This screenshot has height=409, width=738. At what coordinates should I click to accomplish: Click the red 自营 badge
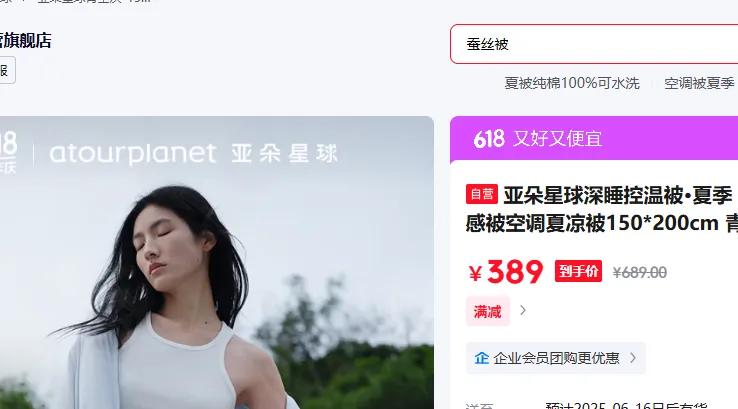481,194
